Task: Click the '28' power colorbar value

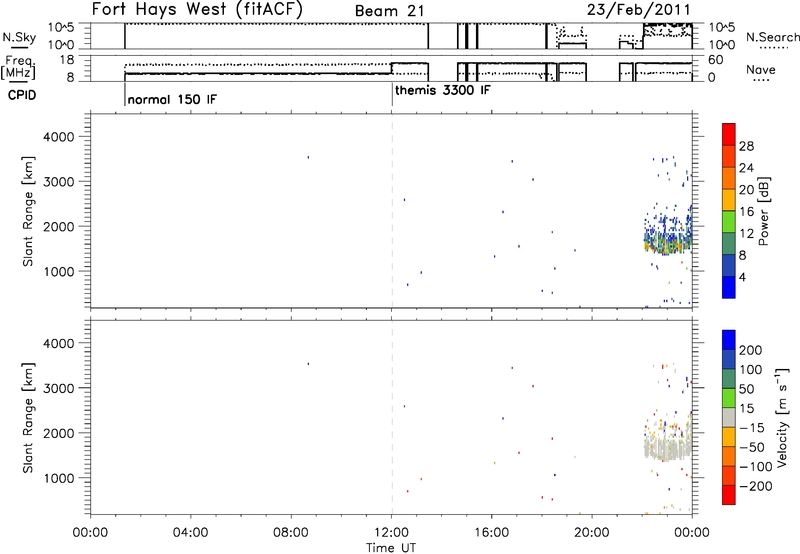Action: click(x=746, y=146)
